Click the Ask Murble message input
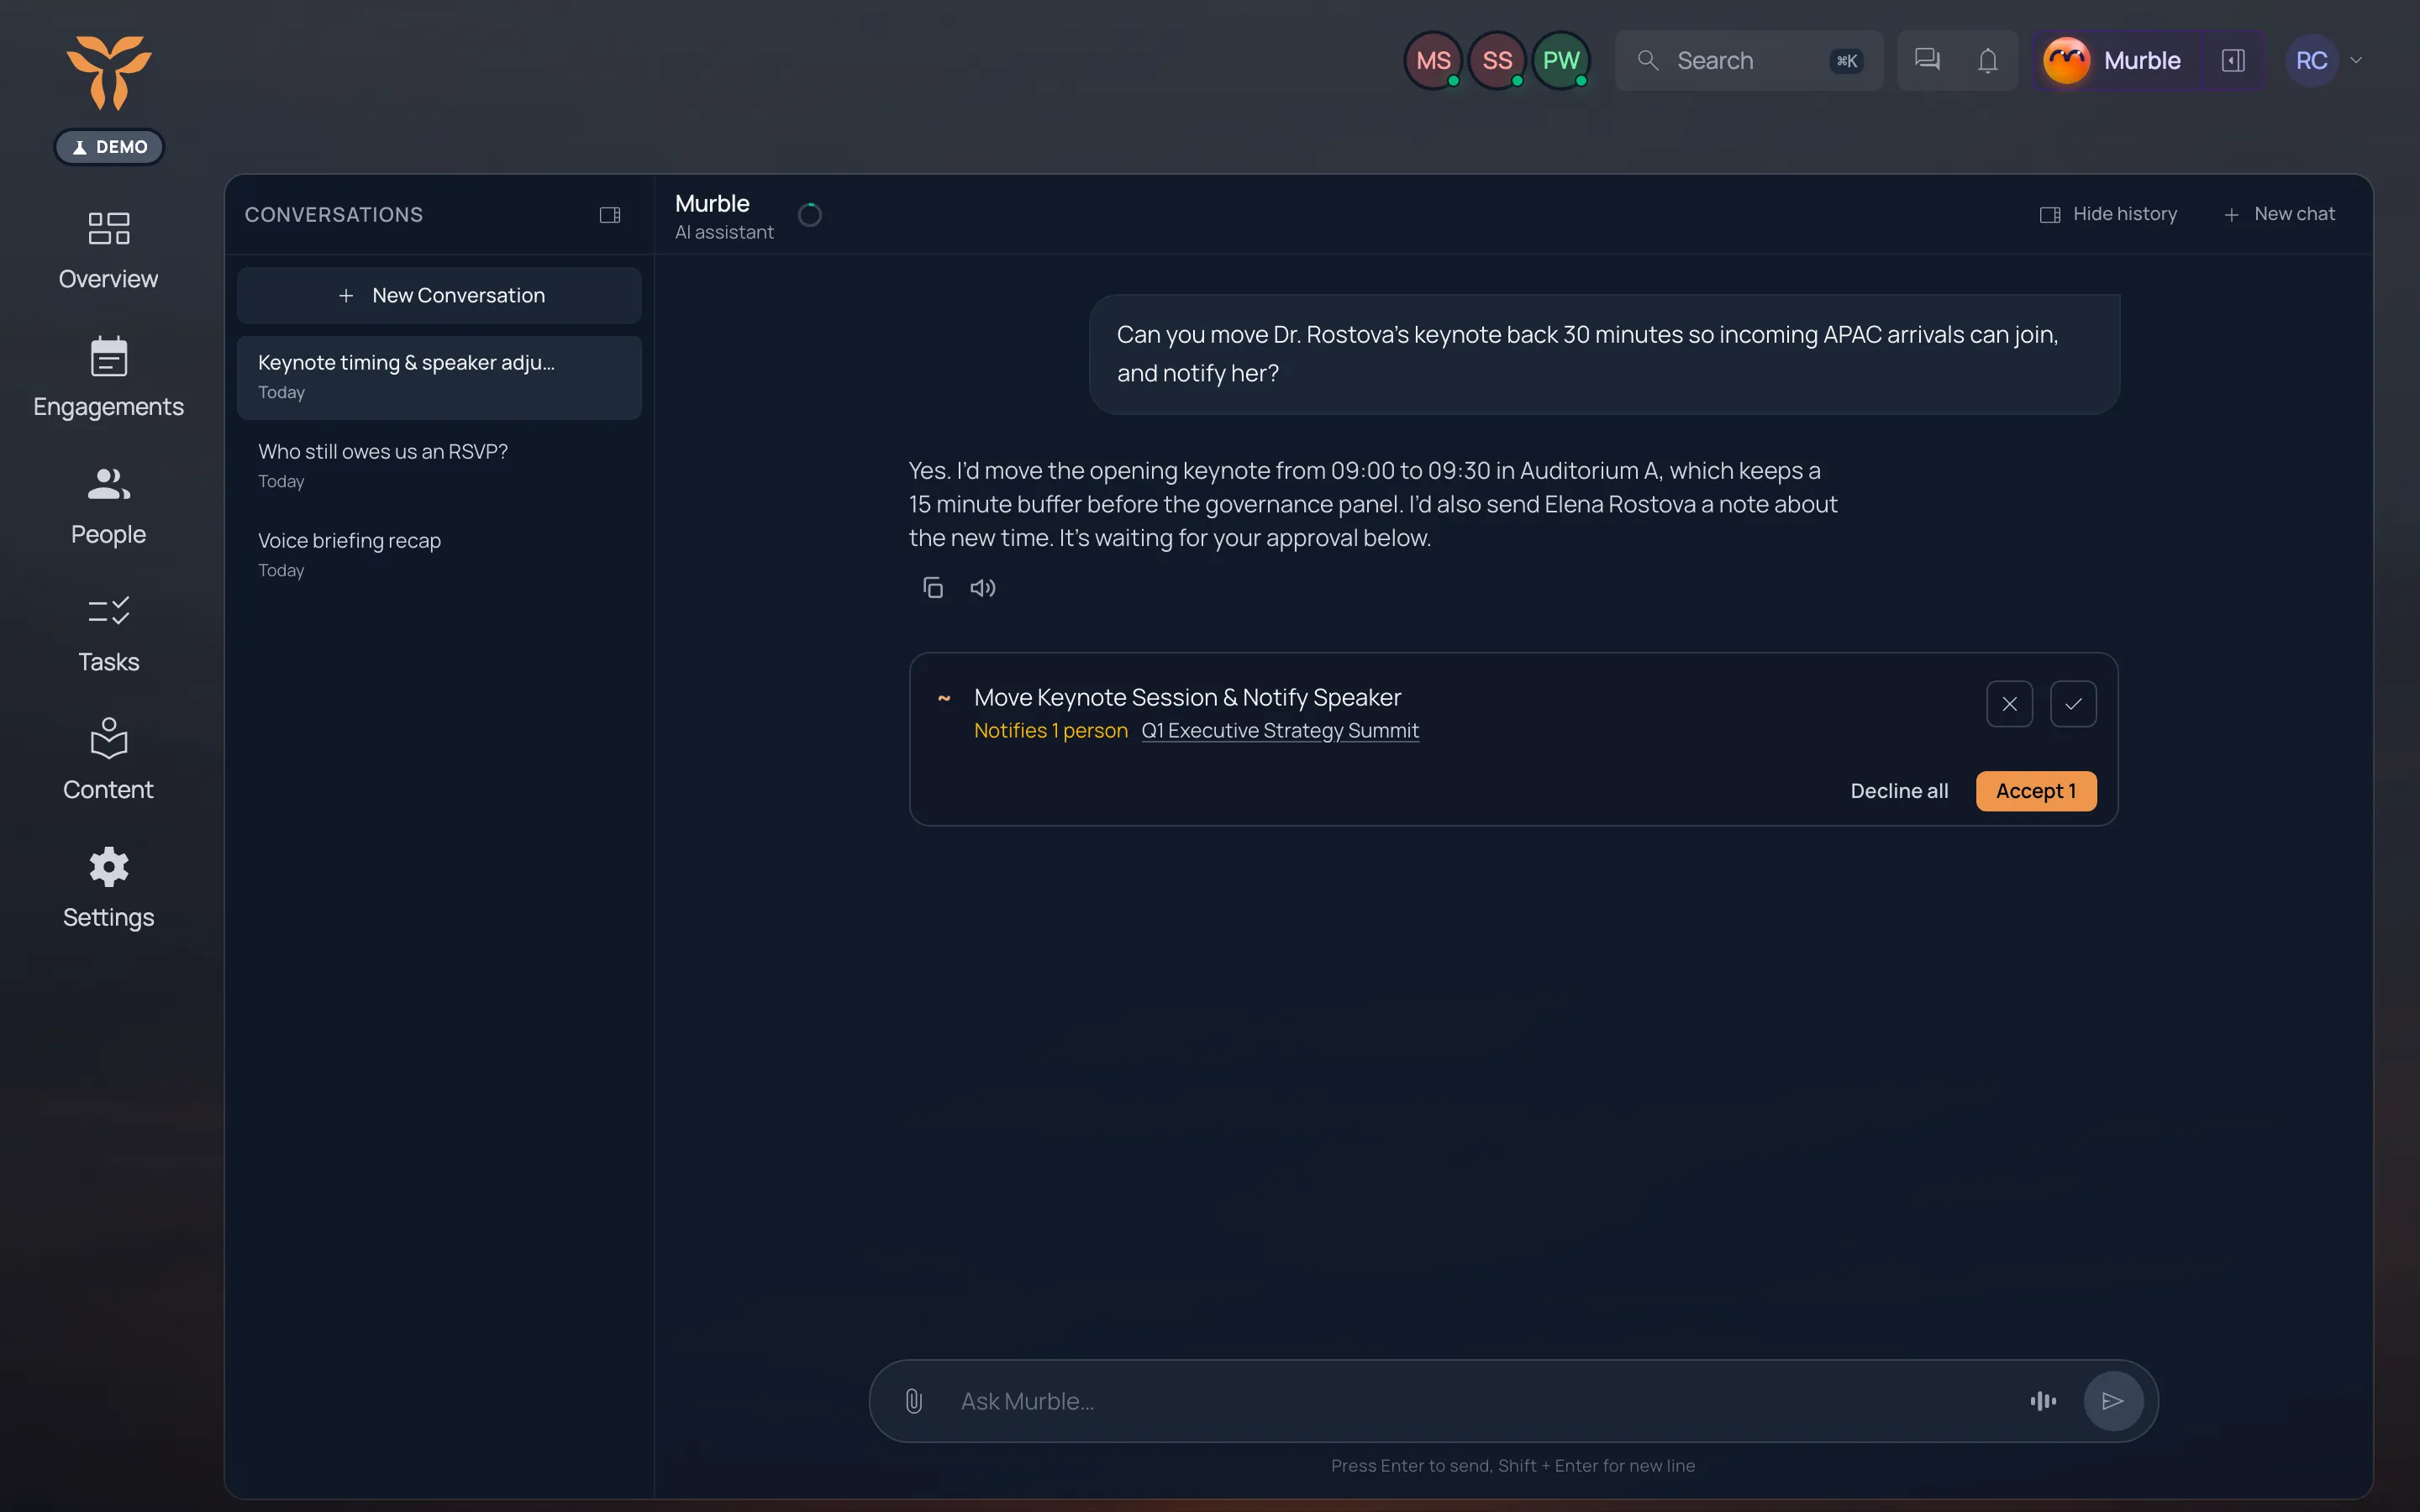The height and width of the screenshot is (1512, 2420). tap(1480, 1401)
